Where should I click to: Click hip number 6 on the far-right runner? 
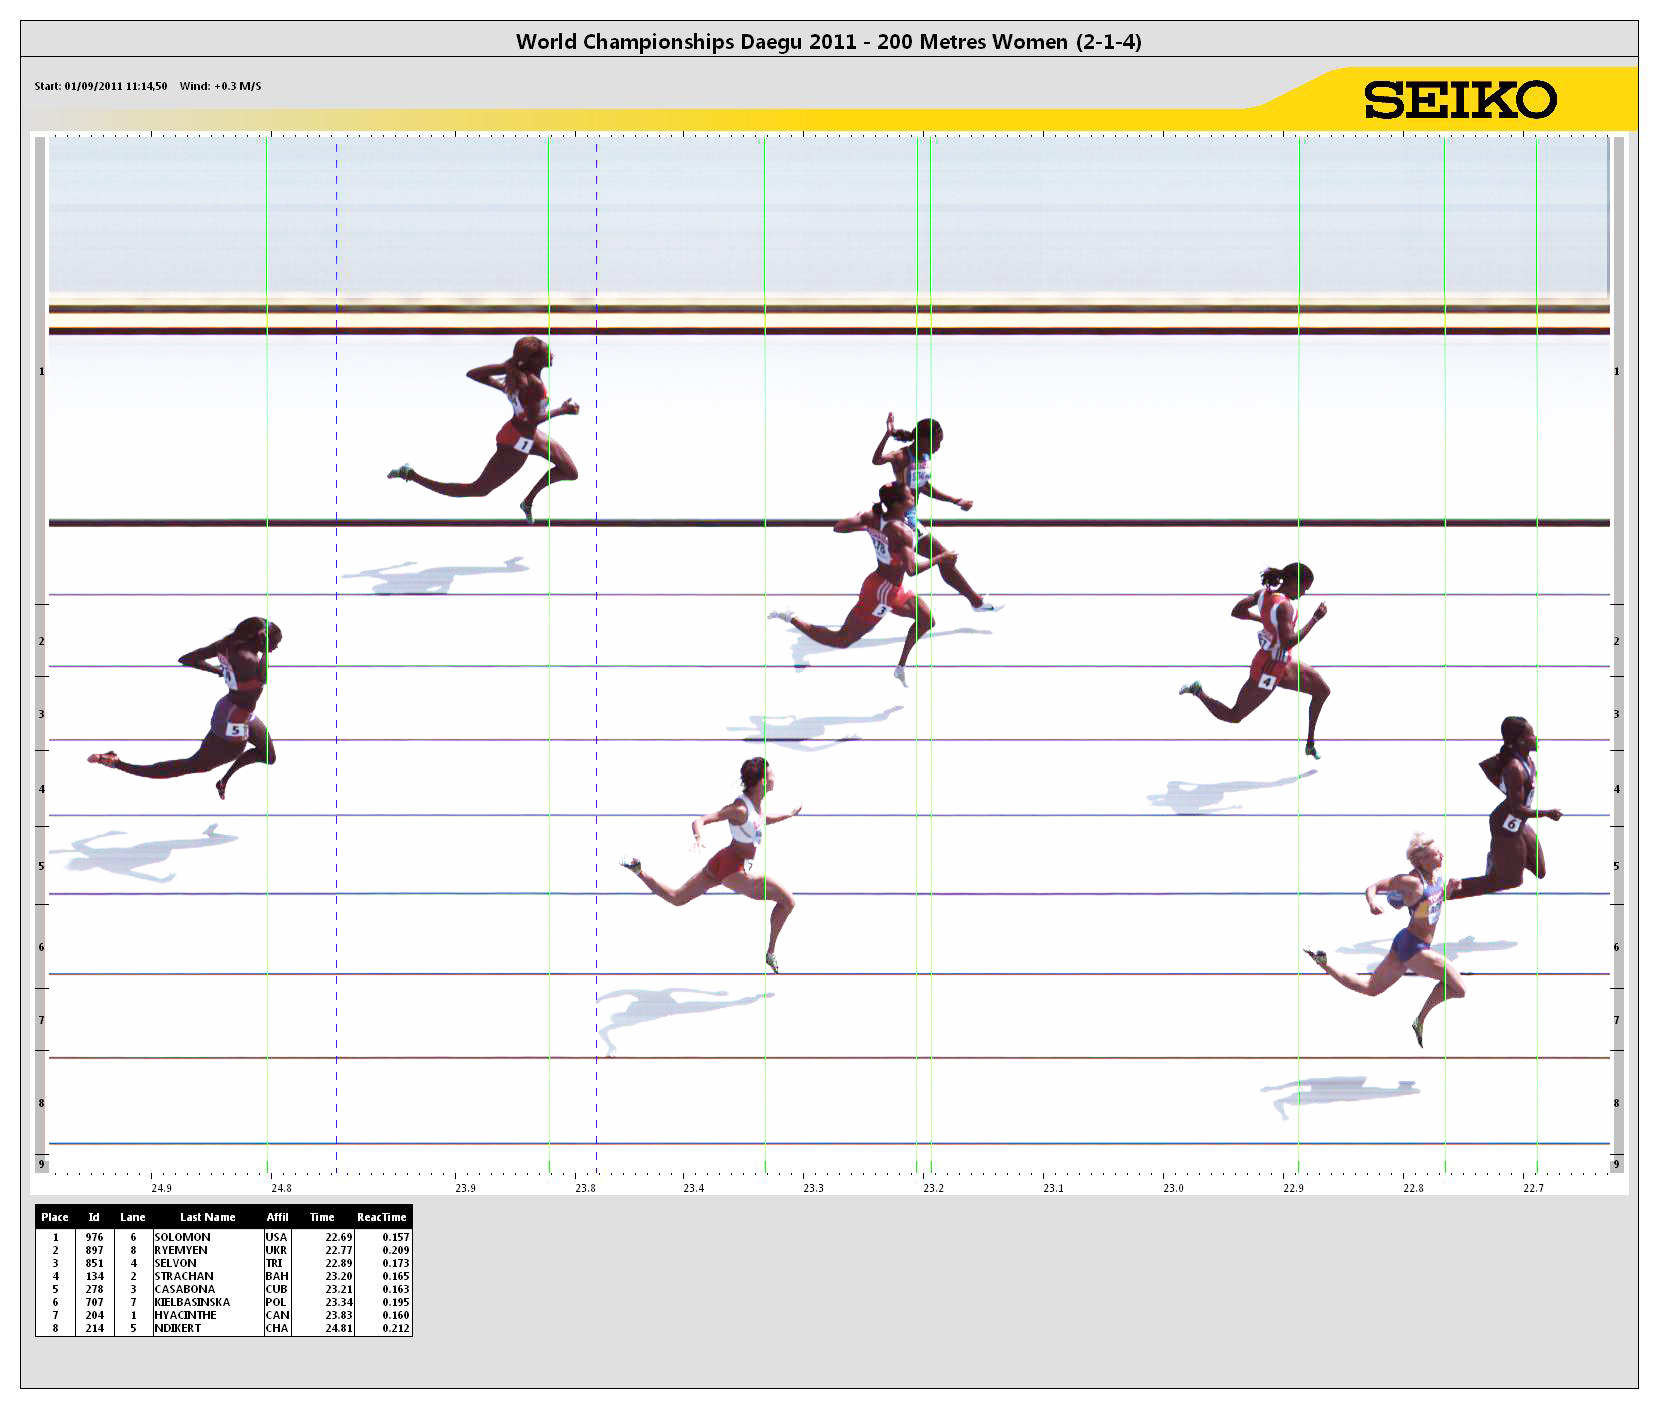click(1512, 823)
